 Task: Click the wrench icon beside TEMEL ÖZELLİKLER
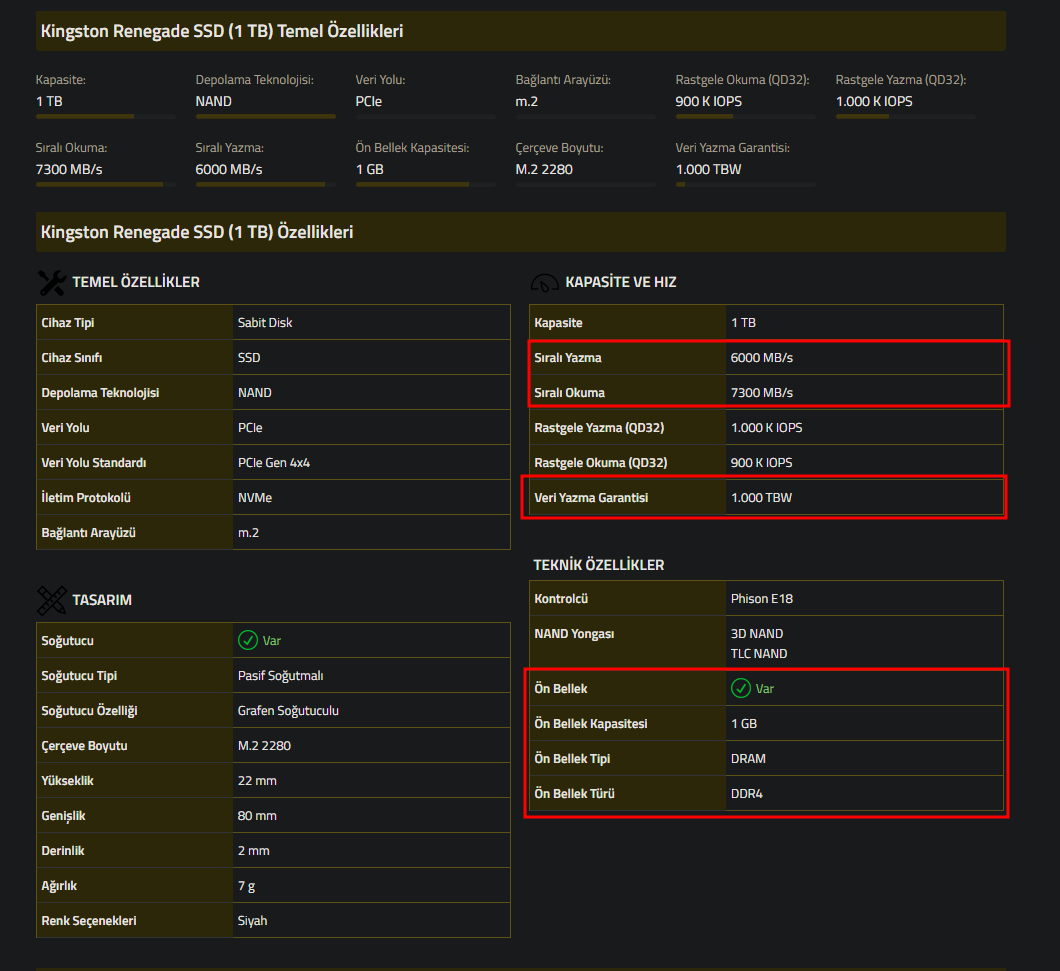click(52, 283)
